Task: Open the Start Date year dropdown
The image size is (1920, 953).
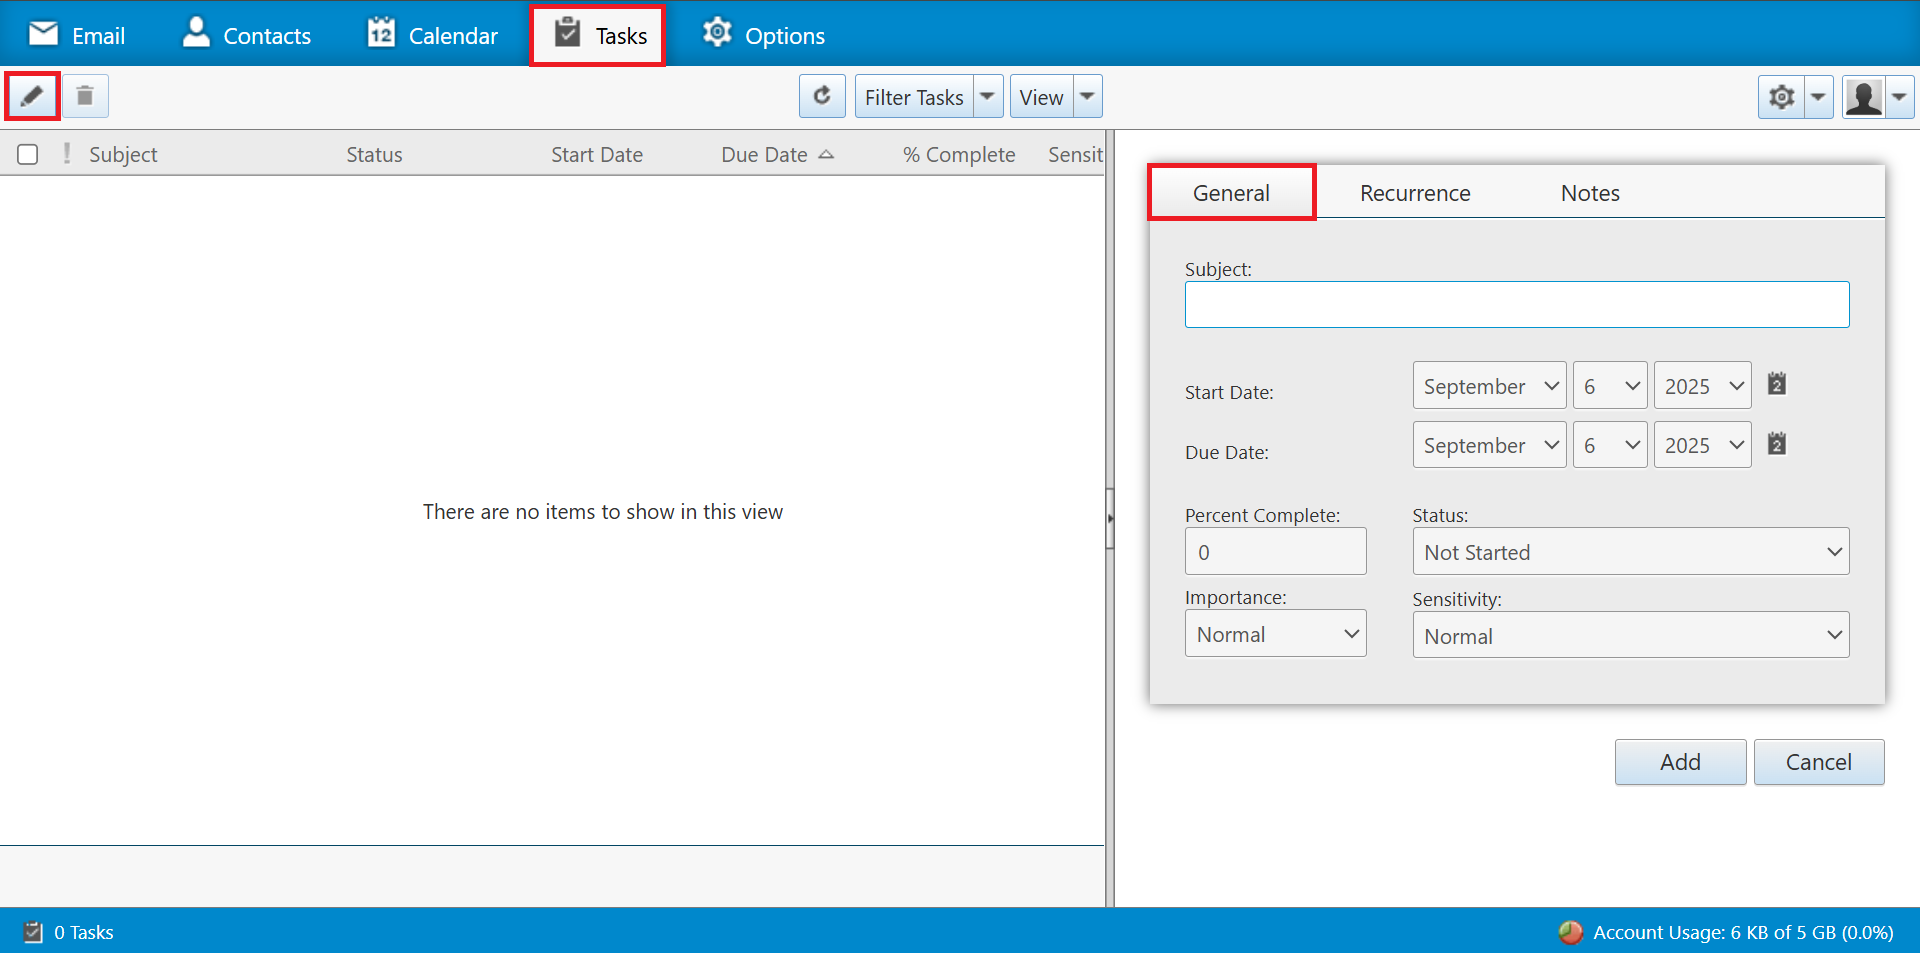Action: click(1702, 385)
